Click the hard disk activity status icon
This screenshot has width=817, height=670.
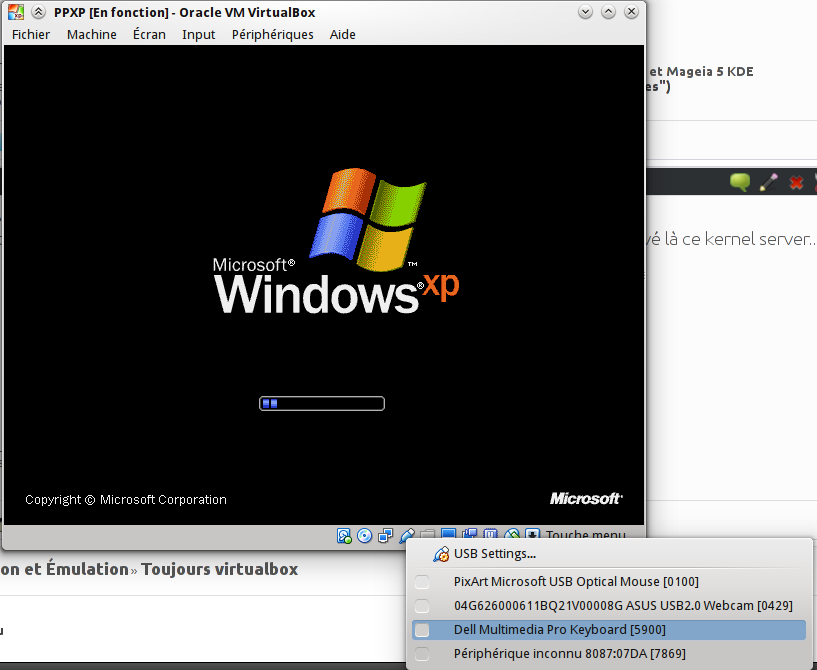(x=344, y=536)
